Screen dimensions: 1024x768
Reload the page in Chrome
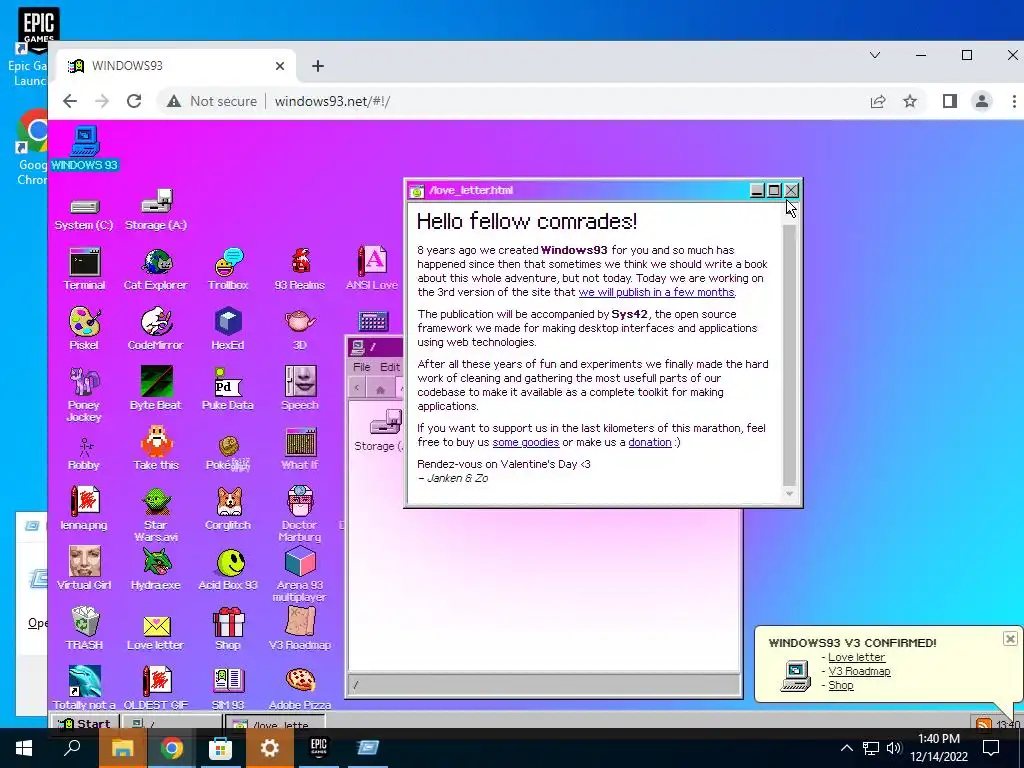coord(134,101)
